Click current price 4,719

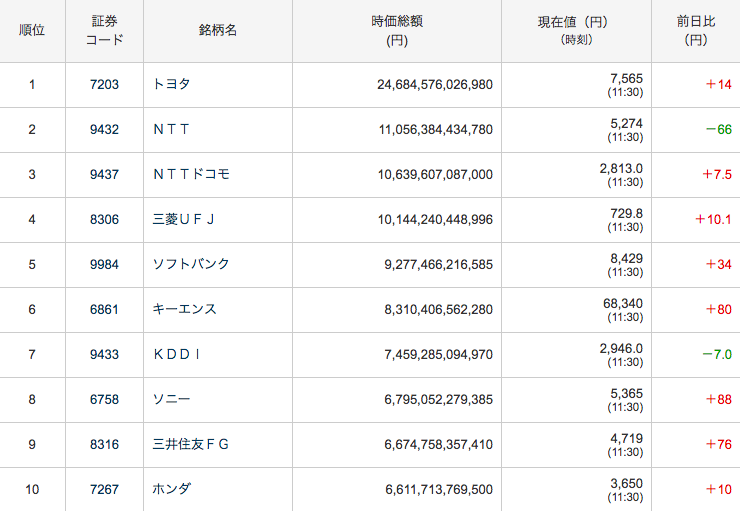pos(626,439)
